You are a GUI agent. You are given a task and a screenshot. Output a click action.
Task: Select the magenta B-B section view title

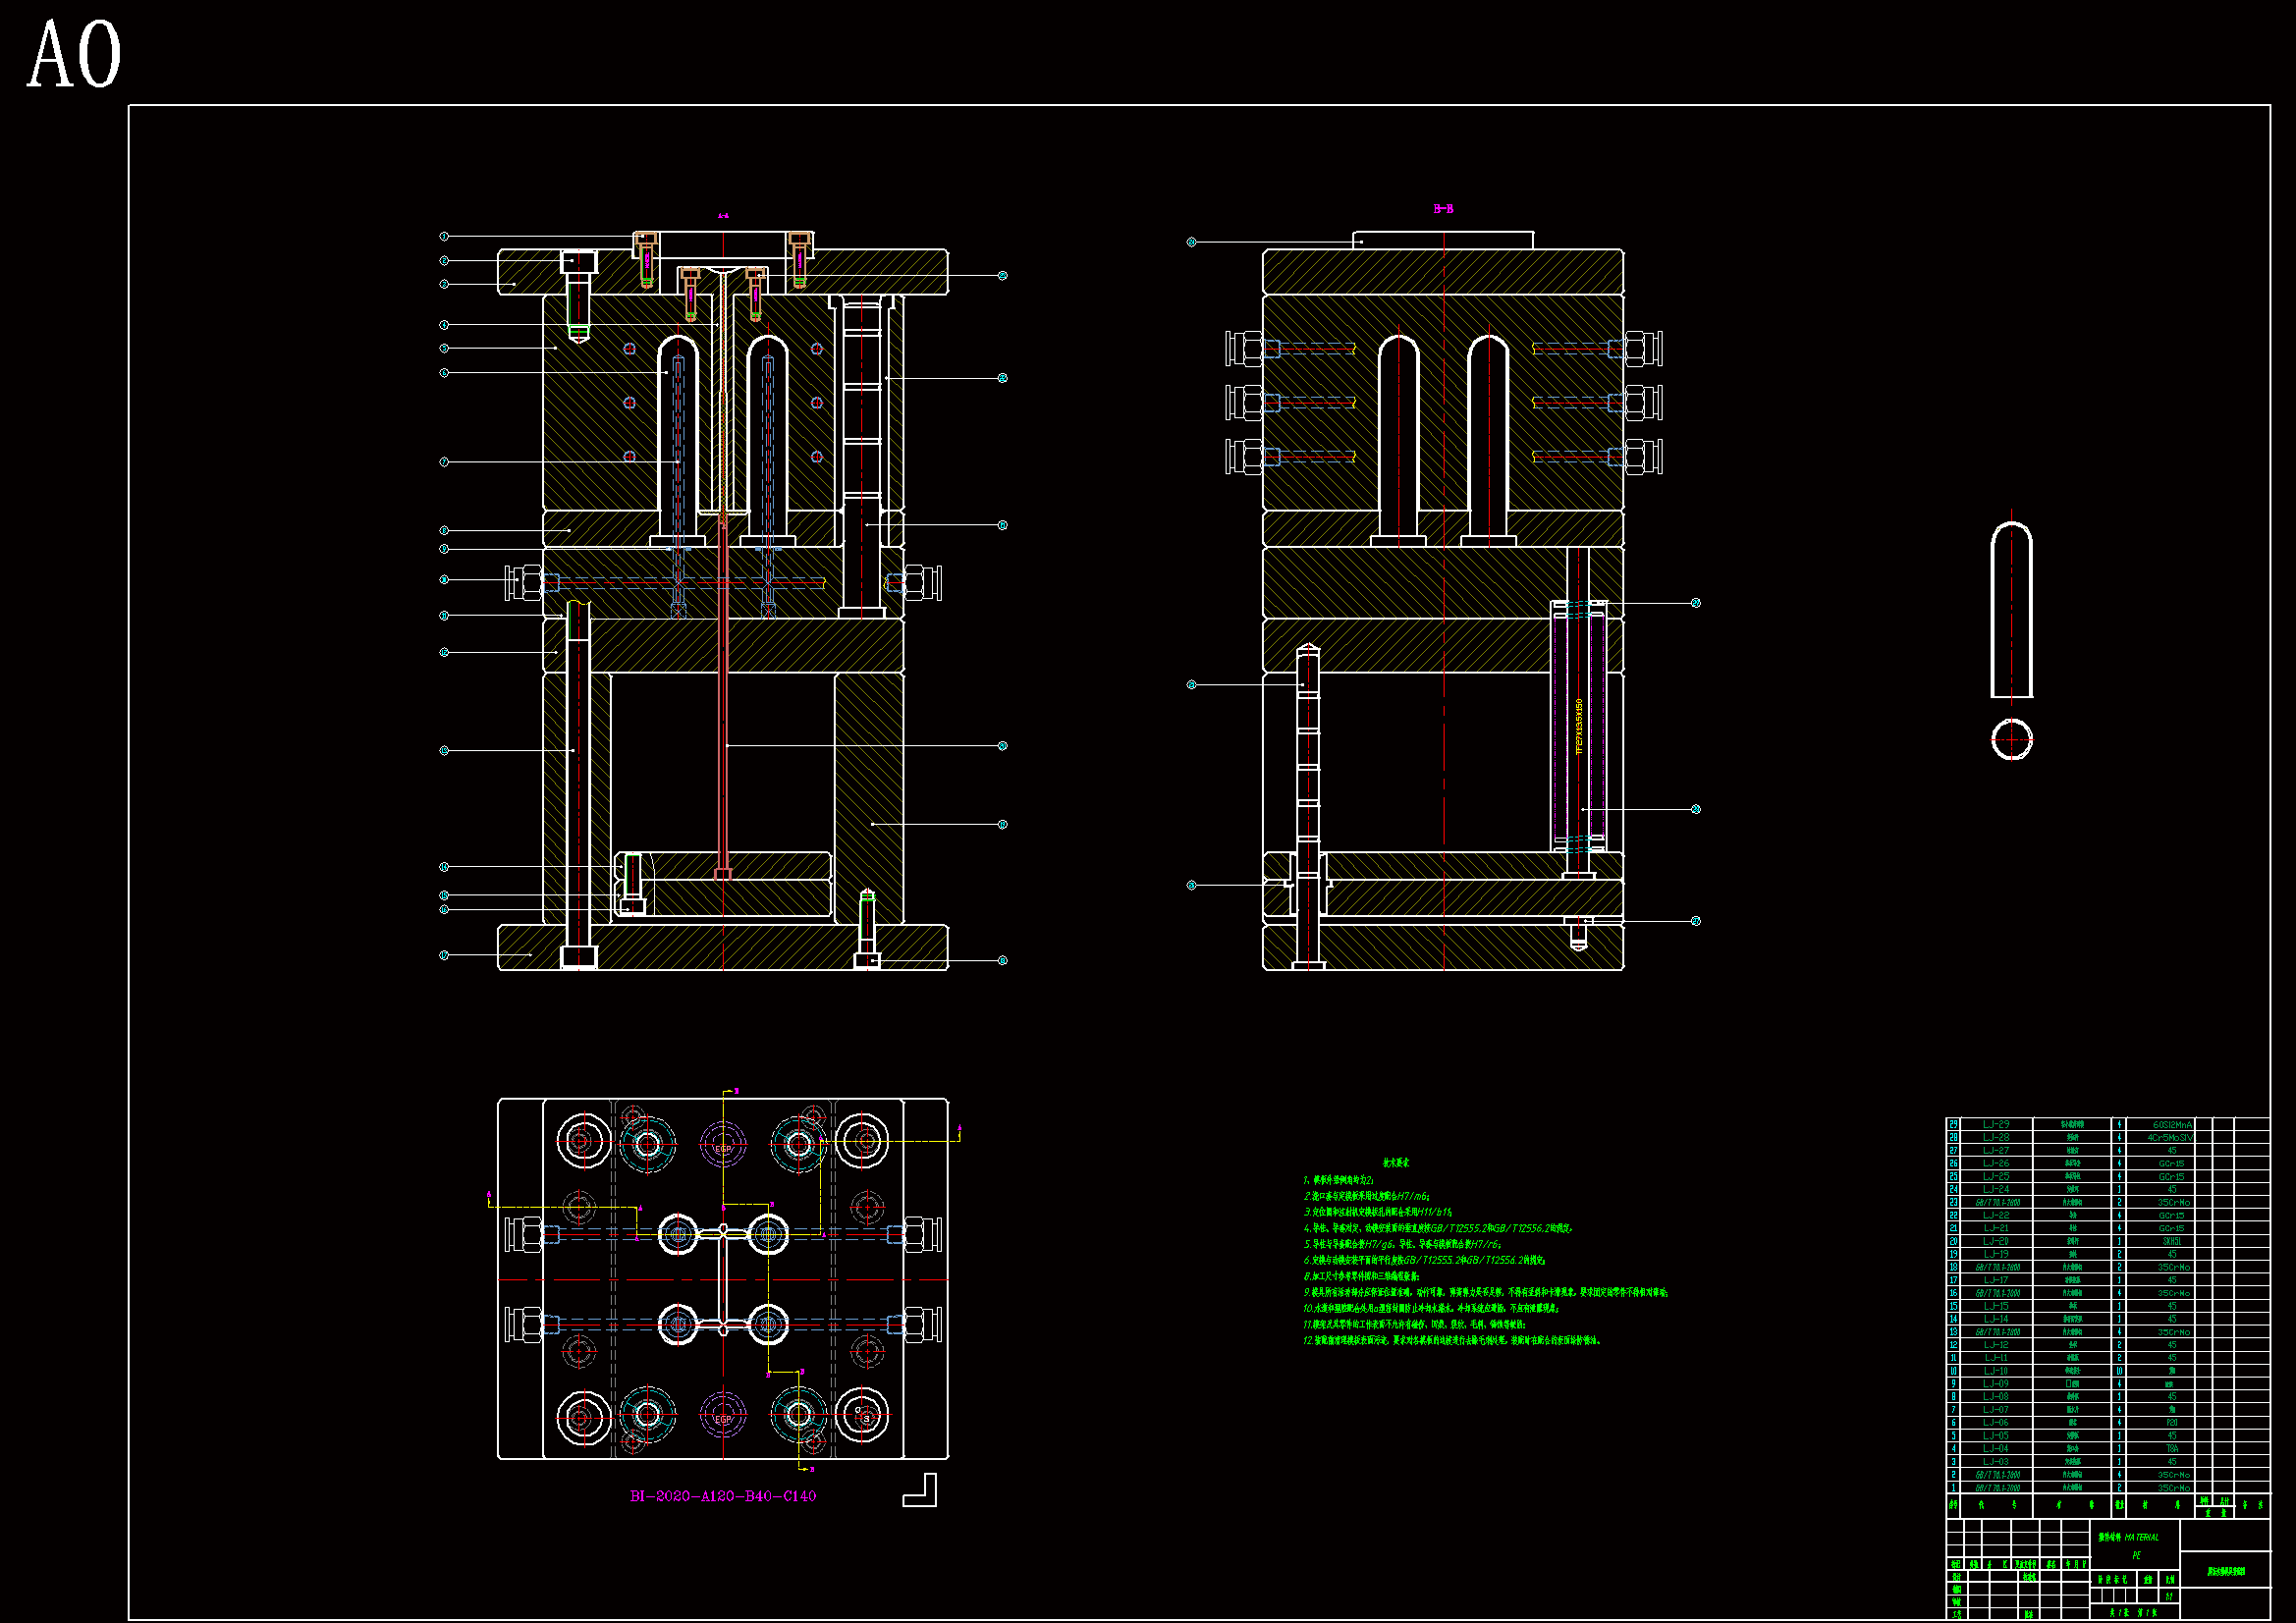pos(1443,209)
